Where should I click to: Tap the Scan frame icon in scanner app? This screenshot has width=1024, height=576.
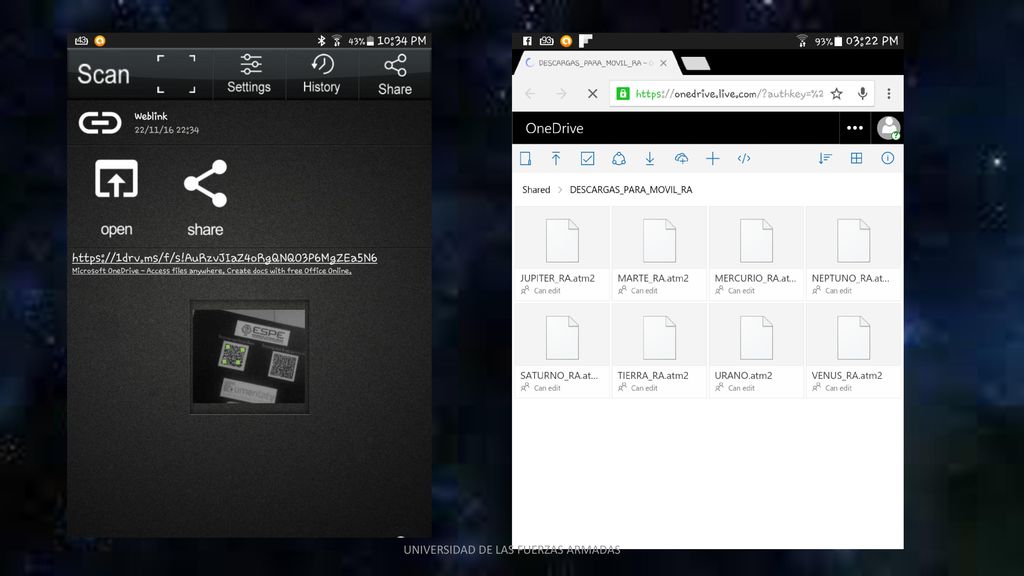176,74
